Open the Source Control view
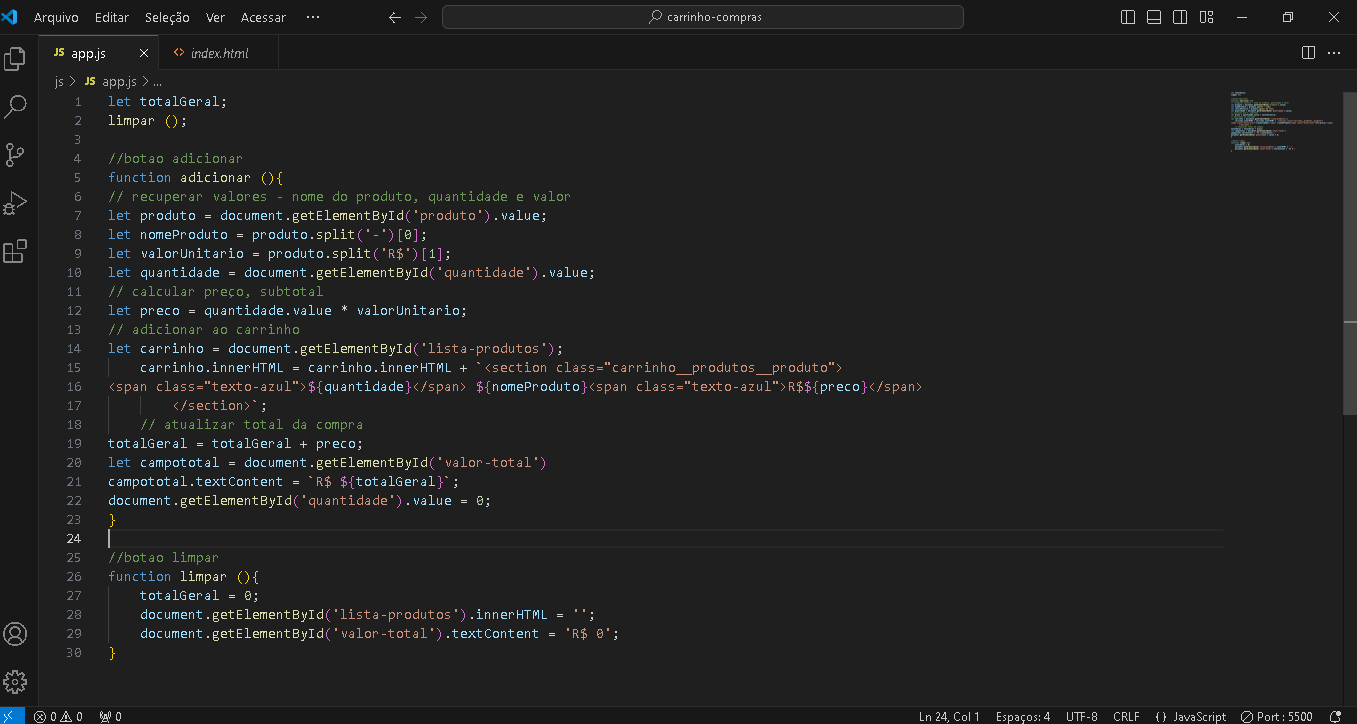 (x=15, y=155)
